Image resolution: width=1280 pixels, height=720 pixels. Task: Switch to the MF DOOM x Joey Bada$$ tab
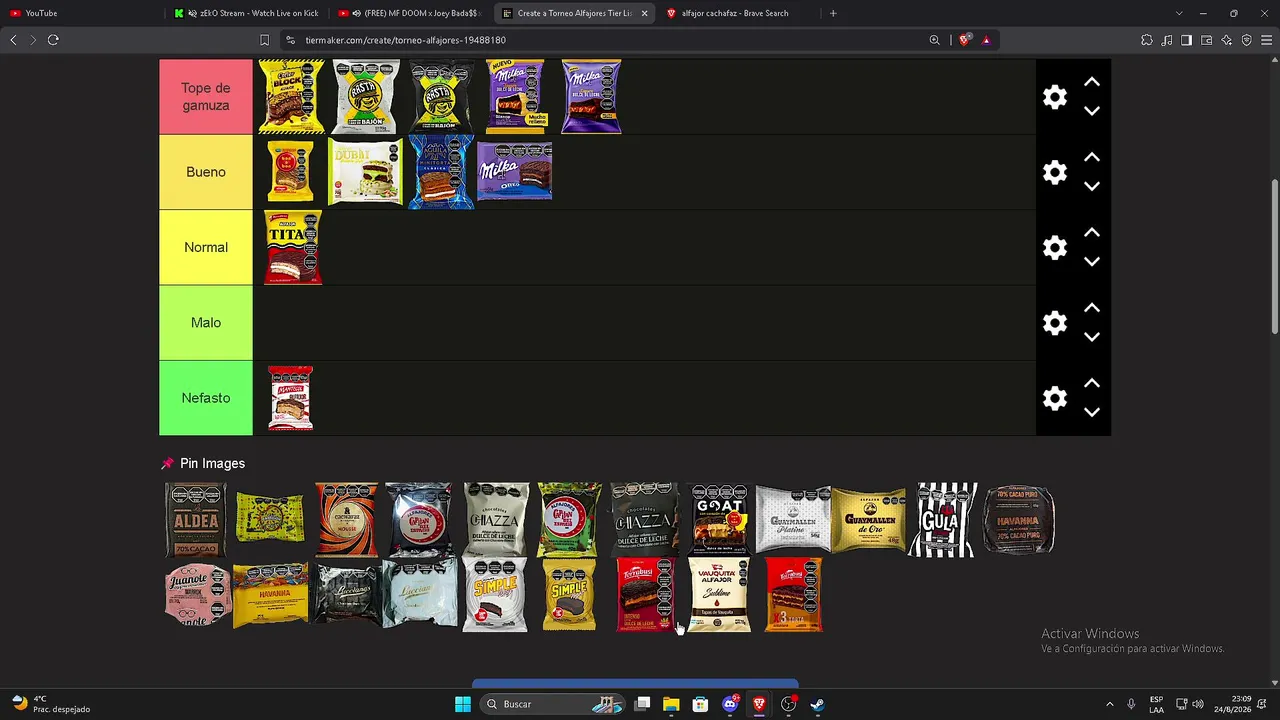coord(410,13)
